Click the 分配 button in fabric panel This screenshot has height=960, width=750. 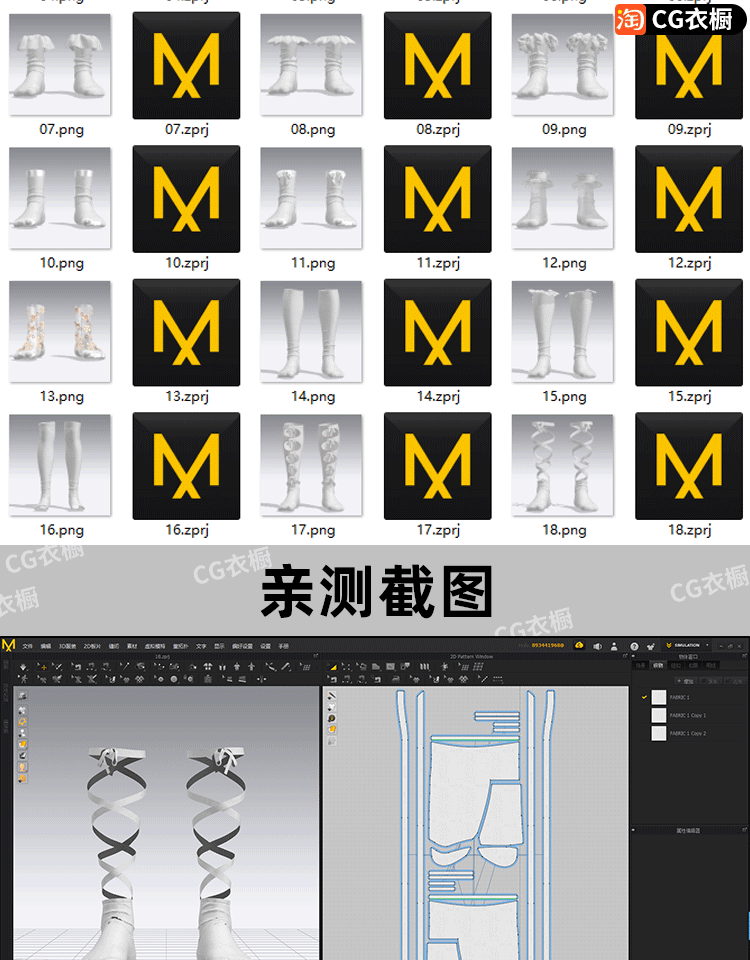(735, 681)
